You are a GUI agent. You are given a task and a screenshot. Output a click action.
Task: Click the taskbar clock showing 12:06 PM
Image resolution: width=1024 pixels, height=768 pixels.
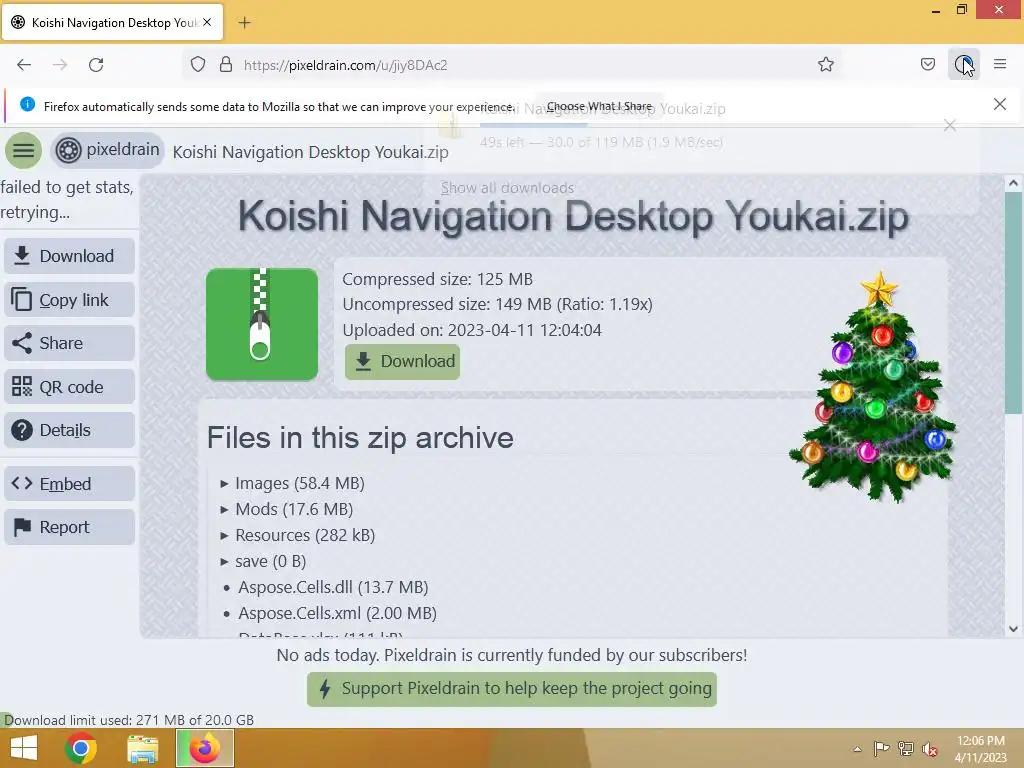click(x=980, y=749)
